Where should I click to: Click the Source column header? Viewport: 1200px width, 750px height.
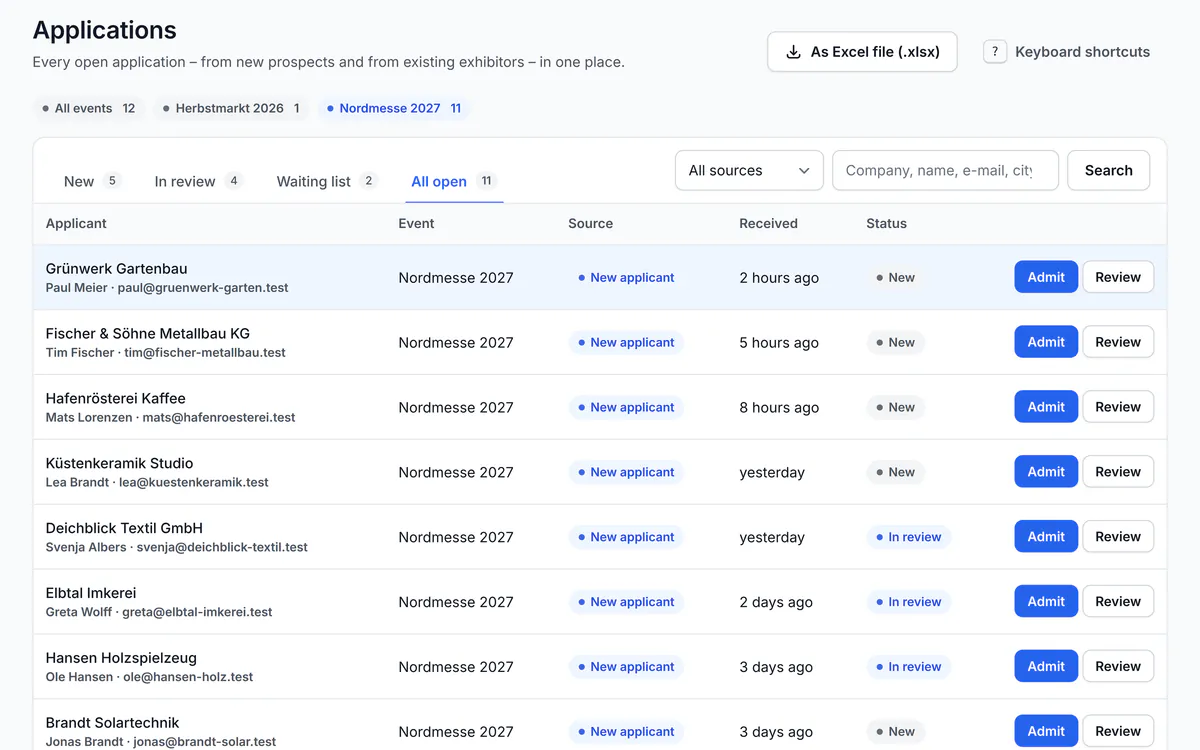pos(590,224)
